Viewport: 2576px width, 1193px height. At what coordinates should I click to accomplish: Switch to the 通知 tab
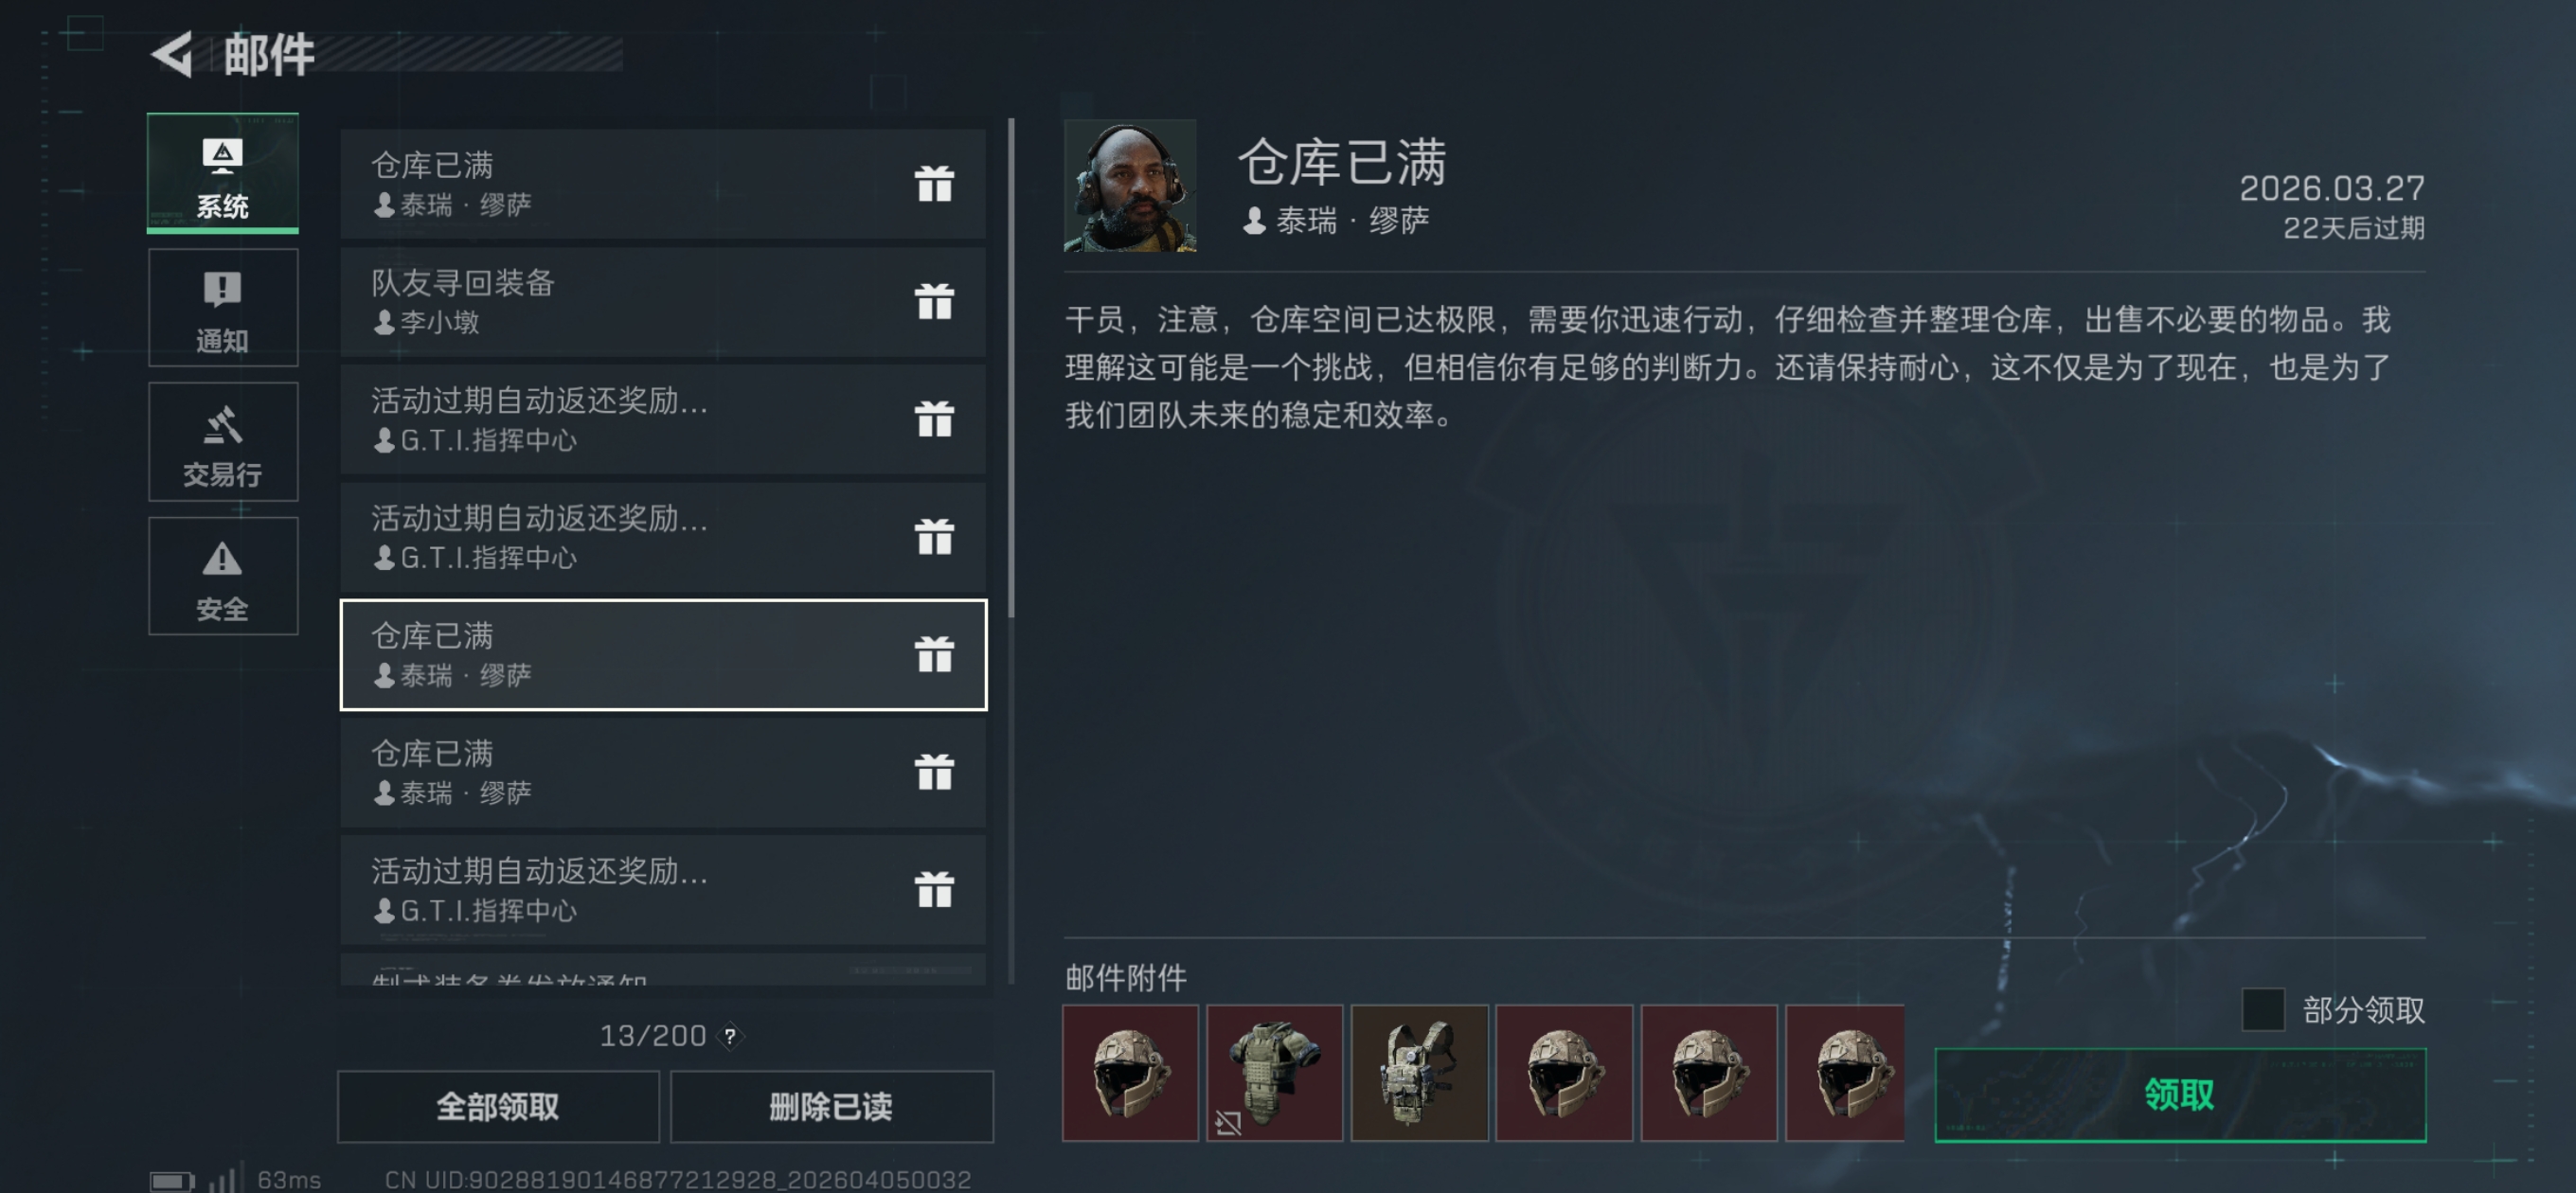223,307
